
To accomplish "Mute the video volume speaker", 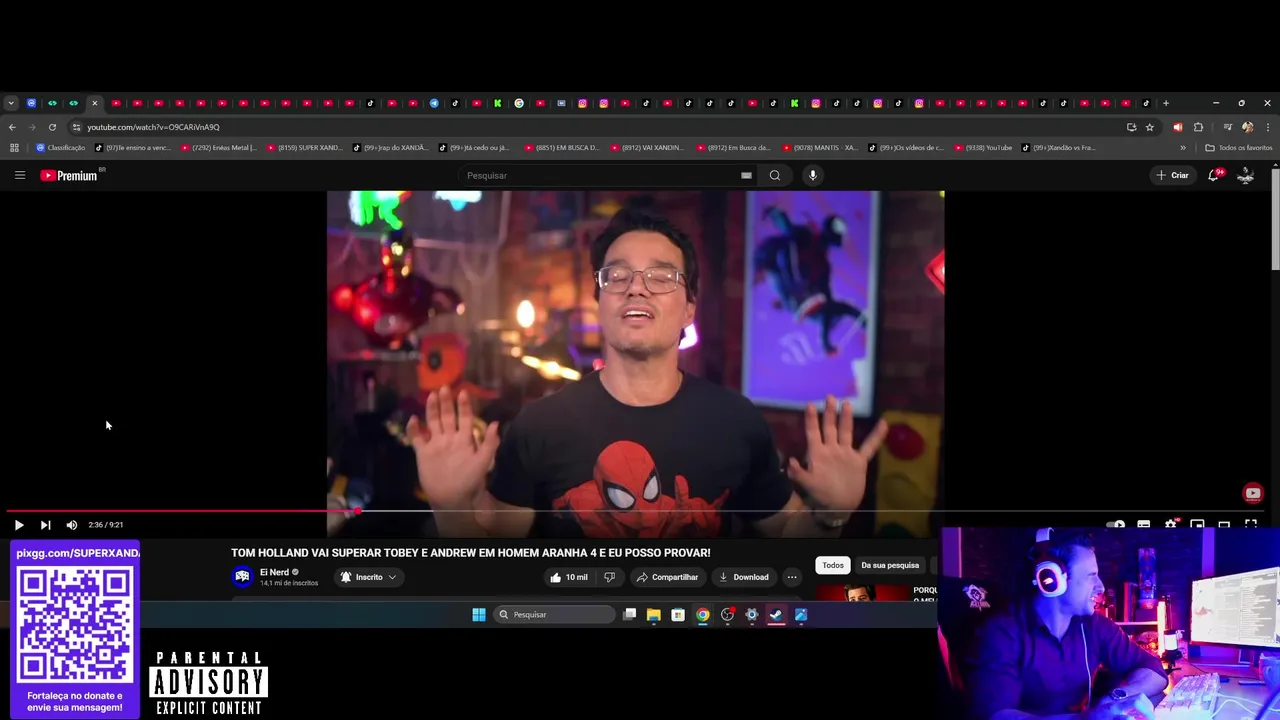I will pos(72,525).
